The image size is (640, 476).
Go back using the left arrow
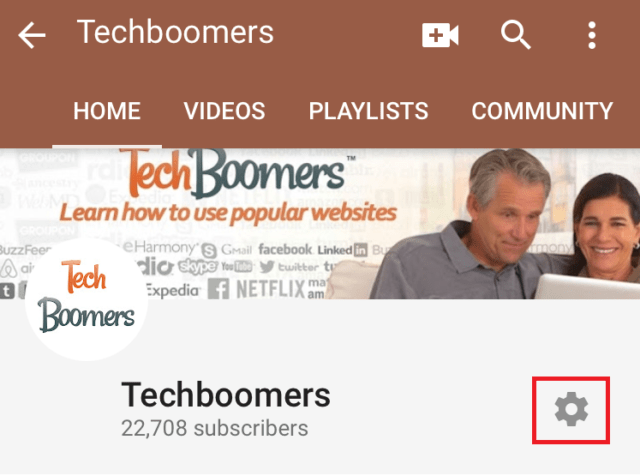point(32,36)
